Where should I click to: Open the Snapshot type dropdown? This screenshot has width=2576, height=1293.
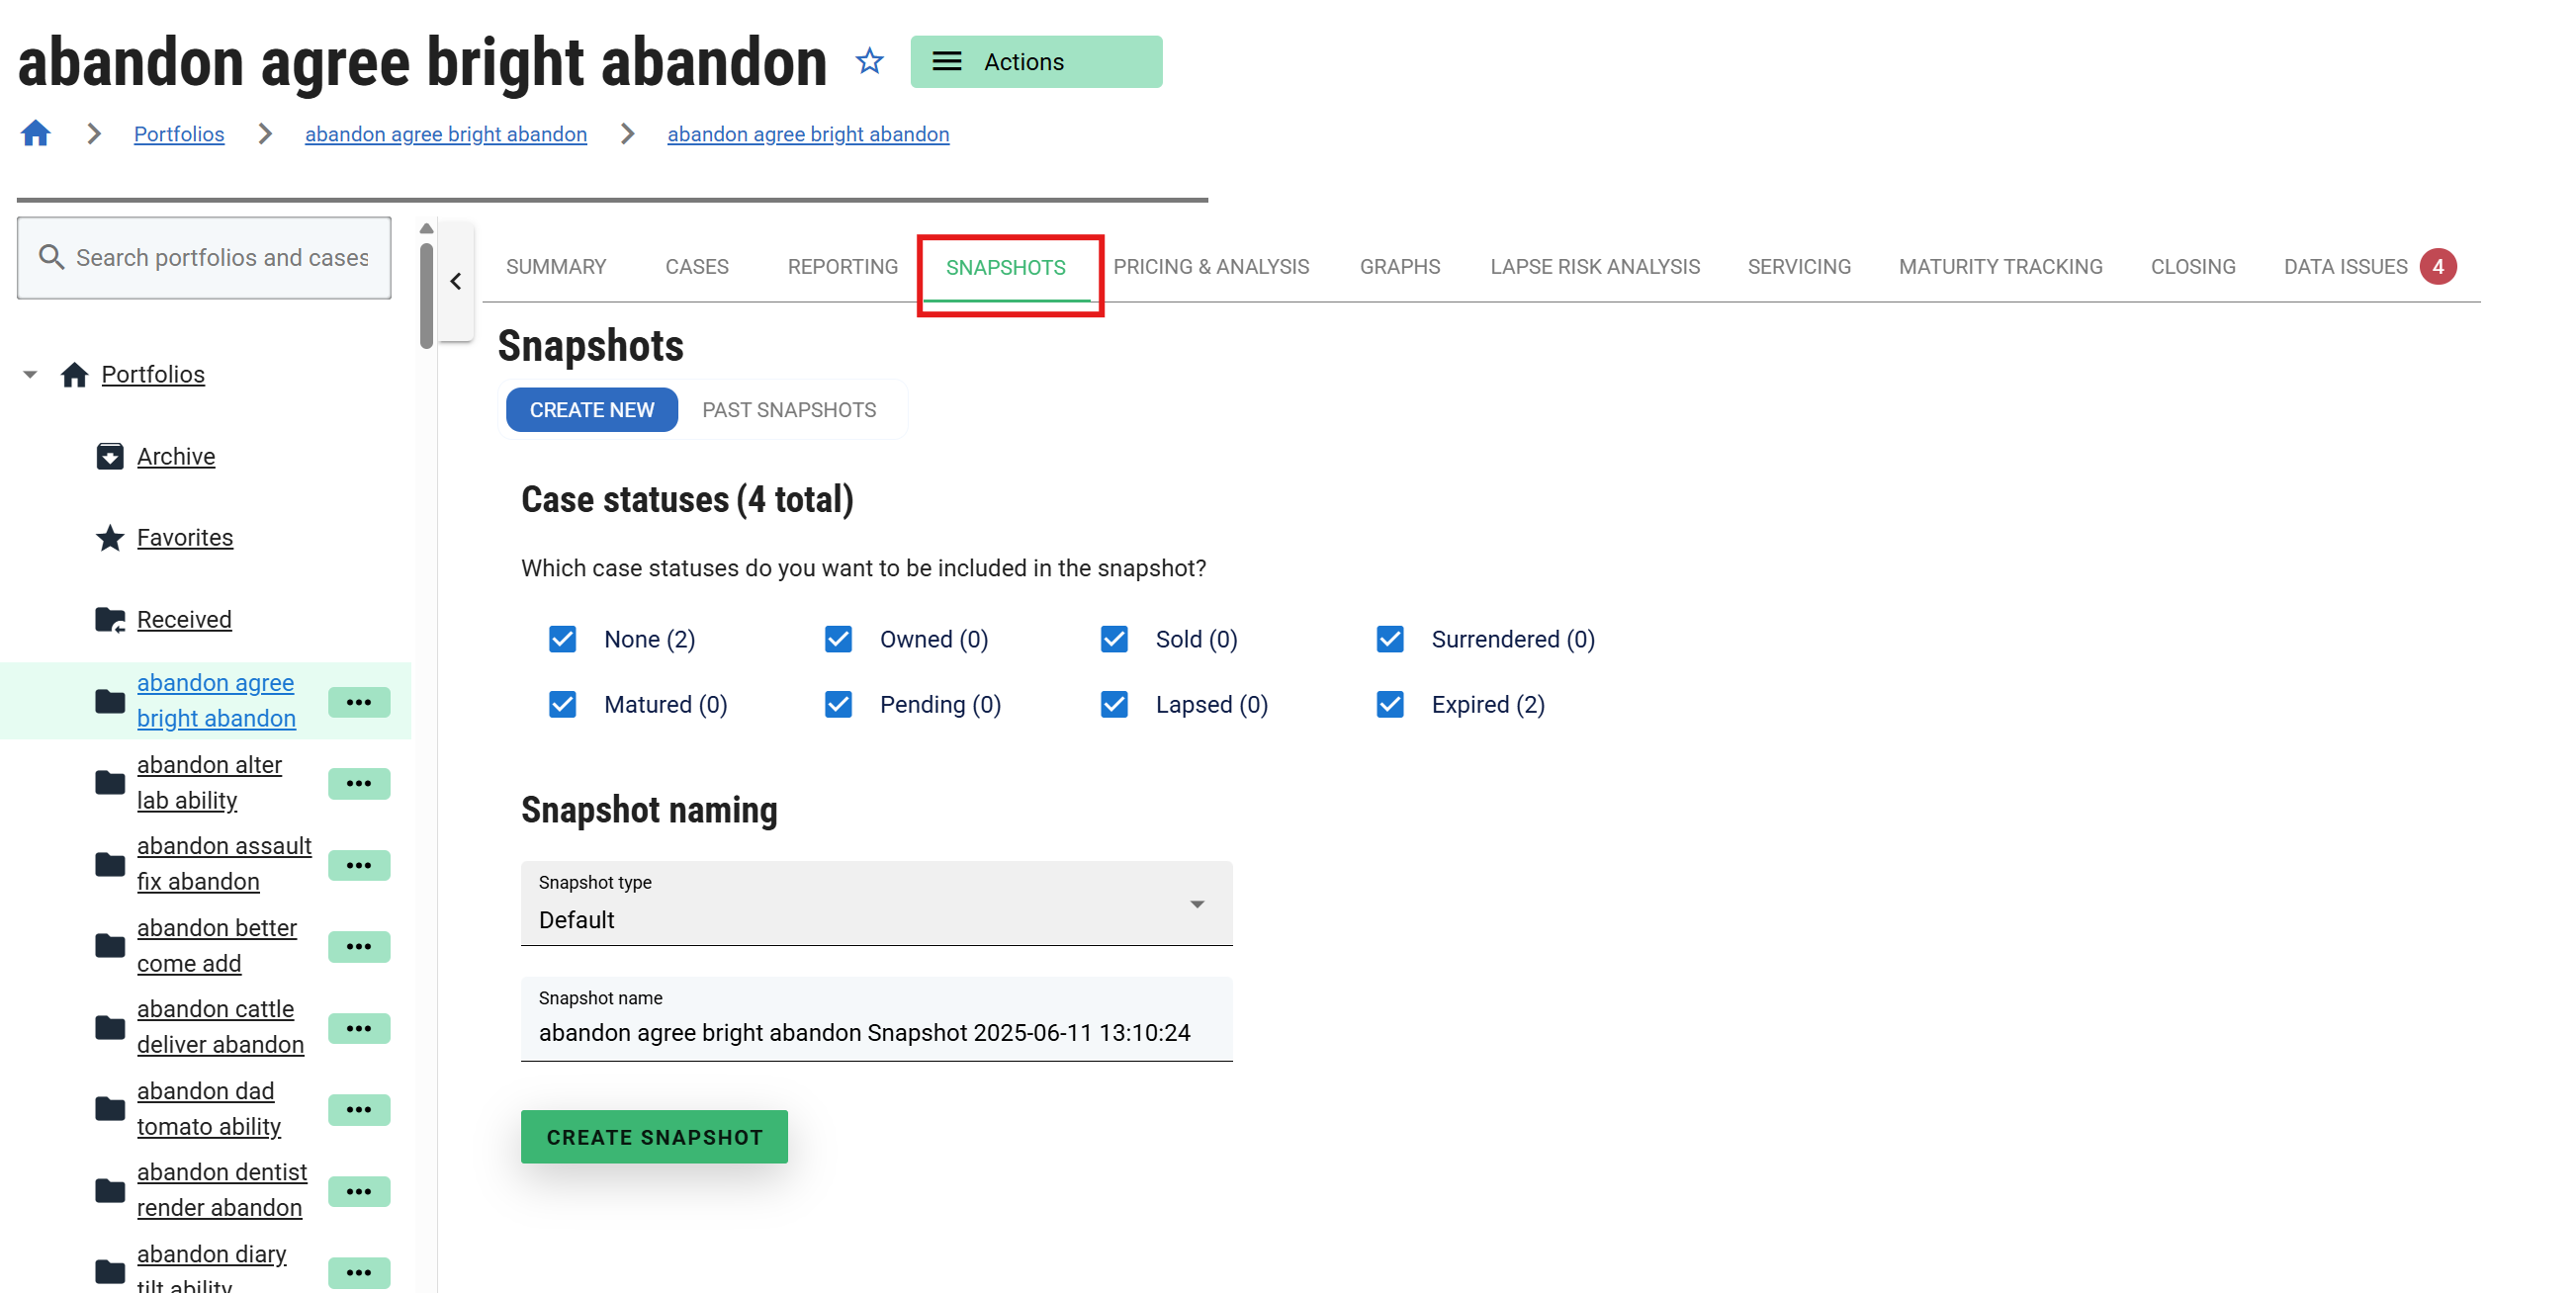pos(876,904)
